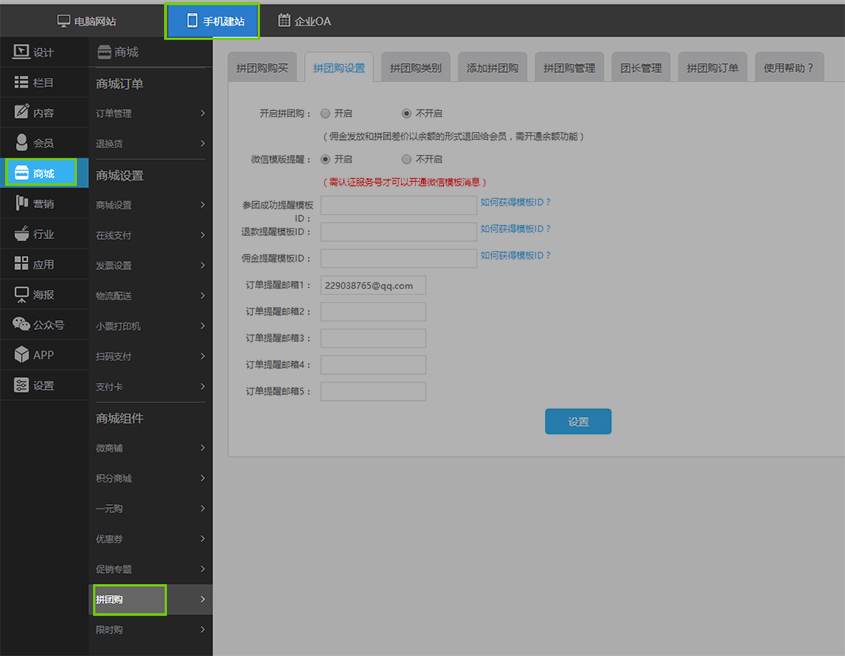Image resolution: width=845 pixels, height=656 pixels.
Task: Select 开启 radio for 开启拼团购
Action: point(325,113)
